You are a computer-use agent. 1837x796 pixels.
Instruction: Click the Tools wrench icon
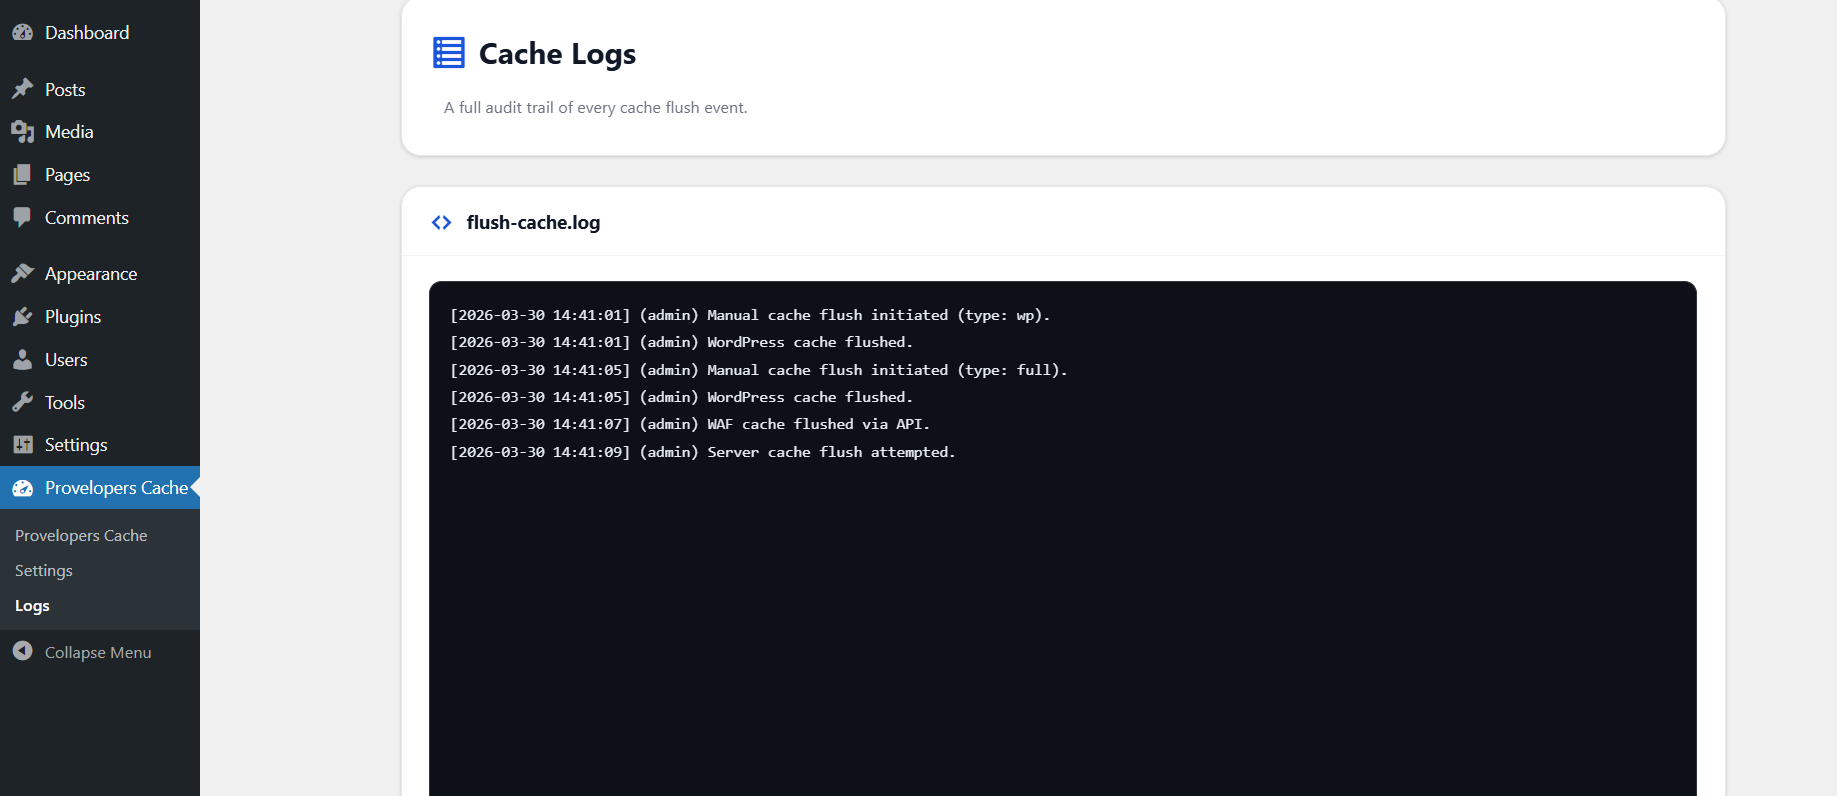[x=22, y=402]
